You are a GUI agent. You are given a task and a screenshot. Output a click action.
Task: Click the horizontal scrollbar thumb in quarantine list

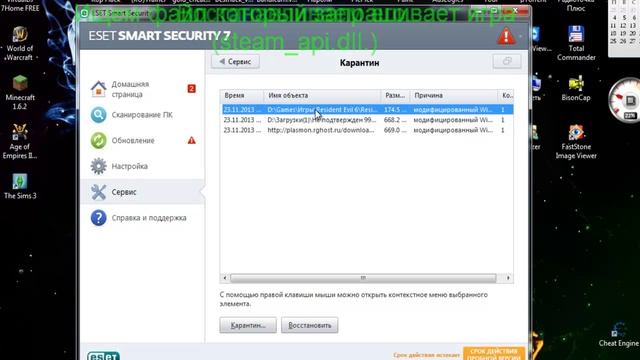(363, 278)
